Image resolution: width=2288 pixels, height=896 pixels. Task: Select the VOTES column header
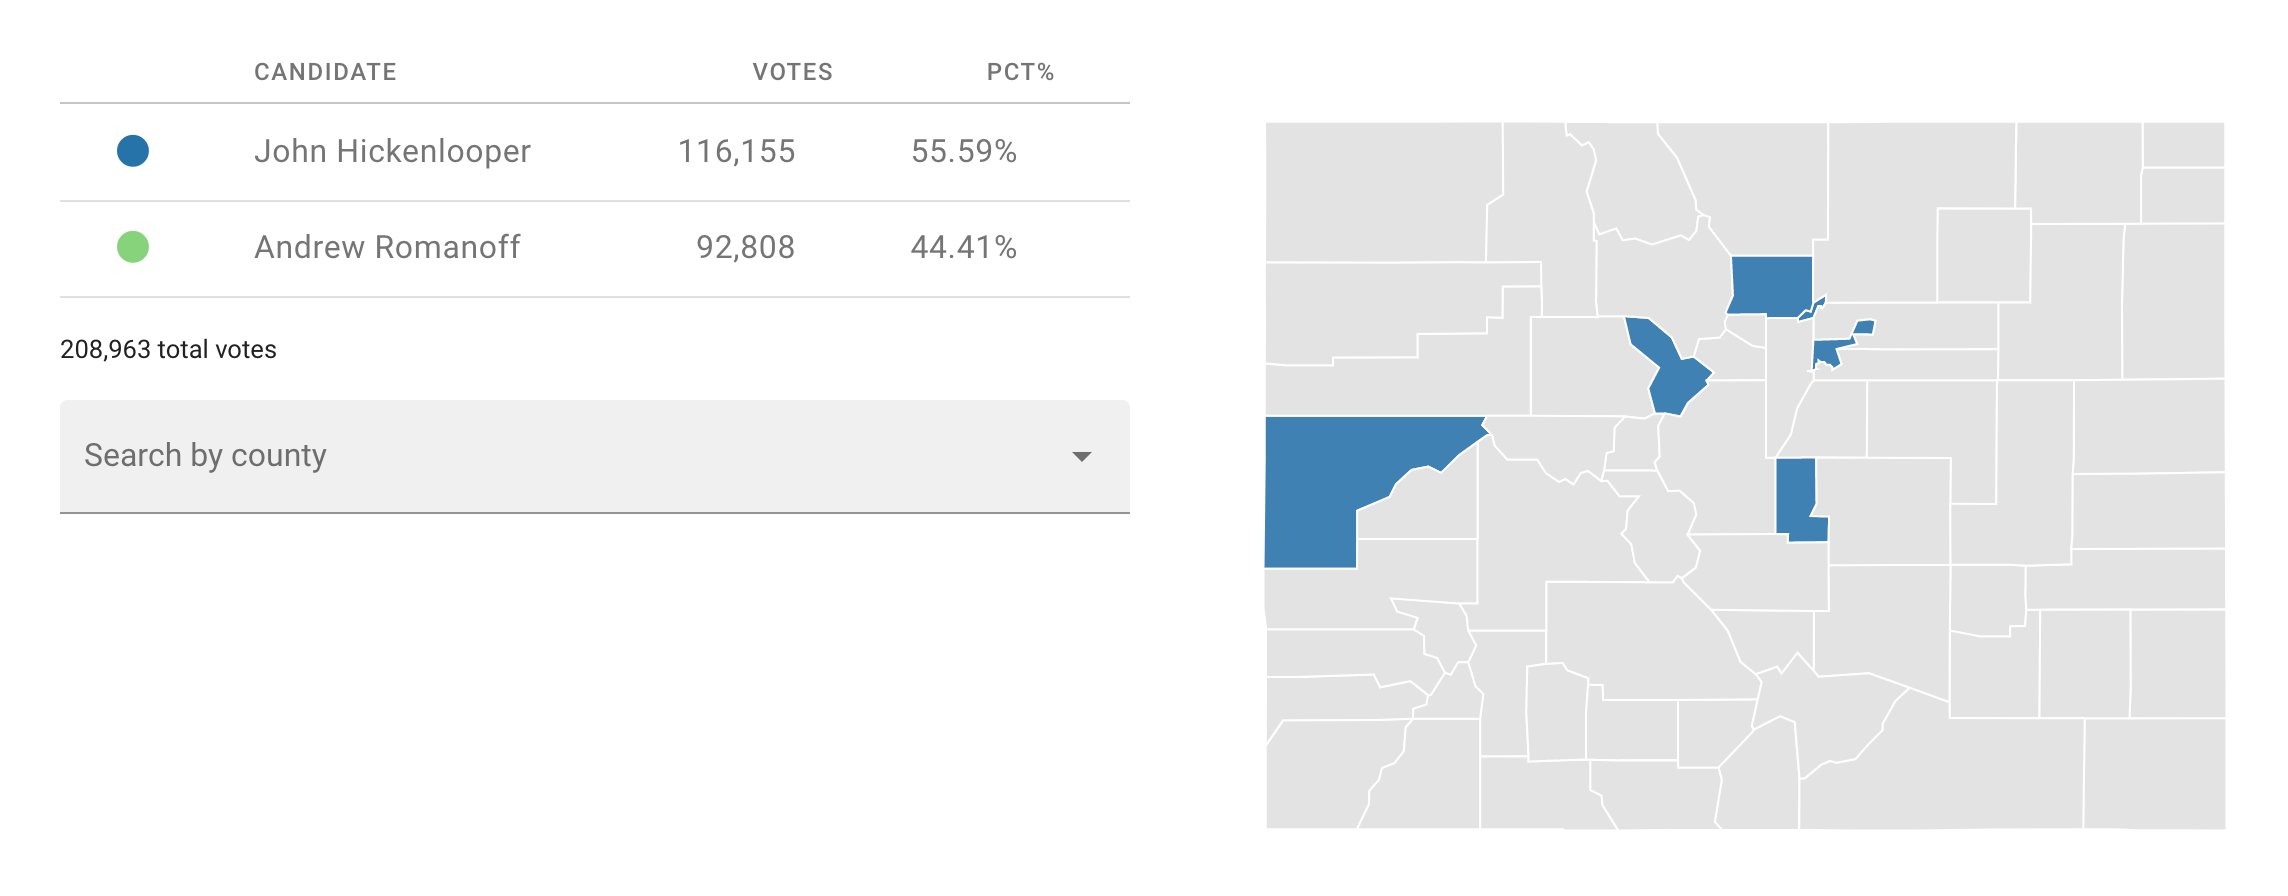coord(792,72)
